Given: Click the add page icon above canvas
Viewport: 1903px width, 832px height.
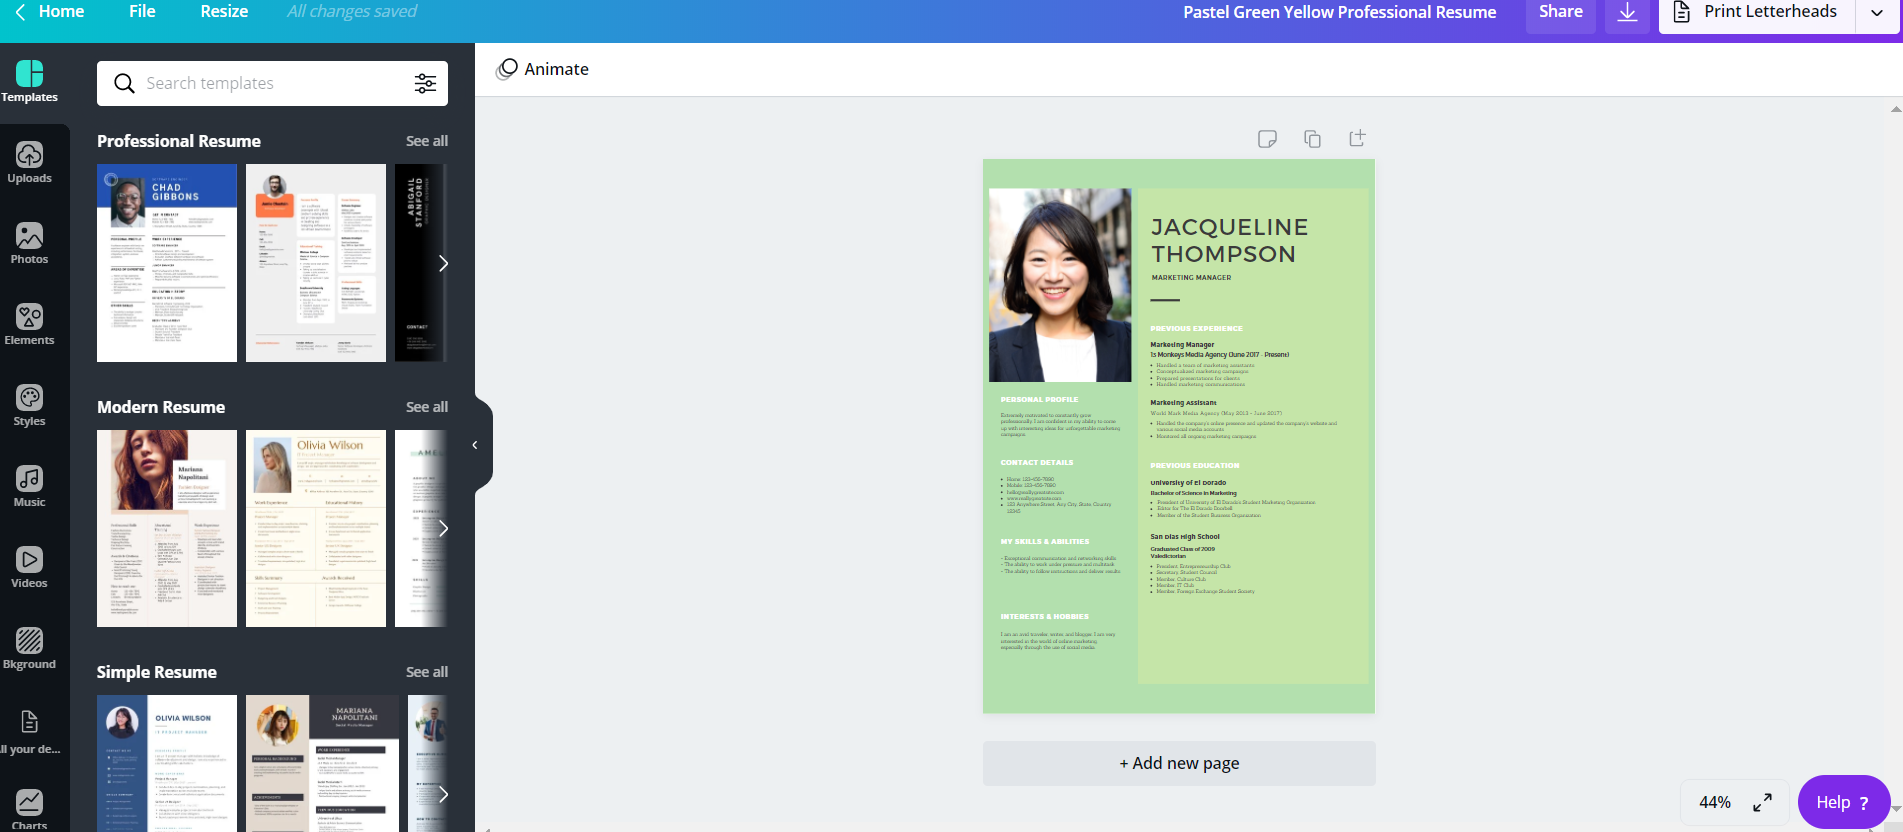Looking at the screenshot, I should (1357, 139).
